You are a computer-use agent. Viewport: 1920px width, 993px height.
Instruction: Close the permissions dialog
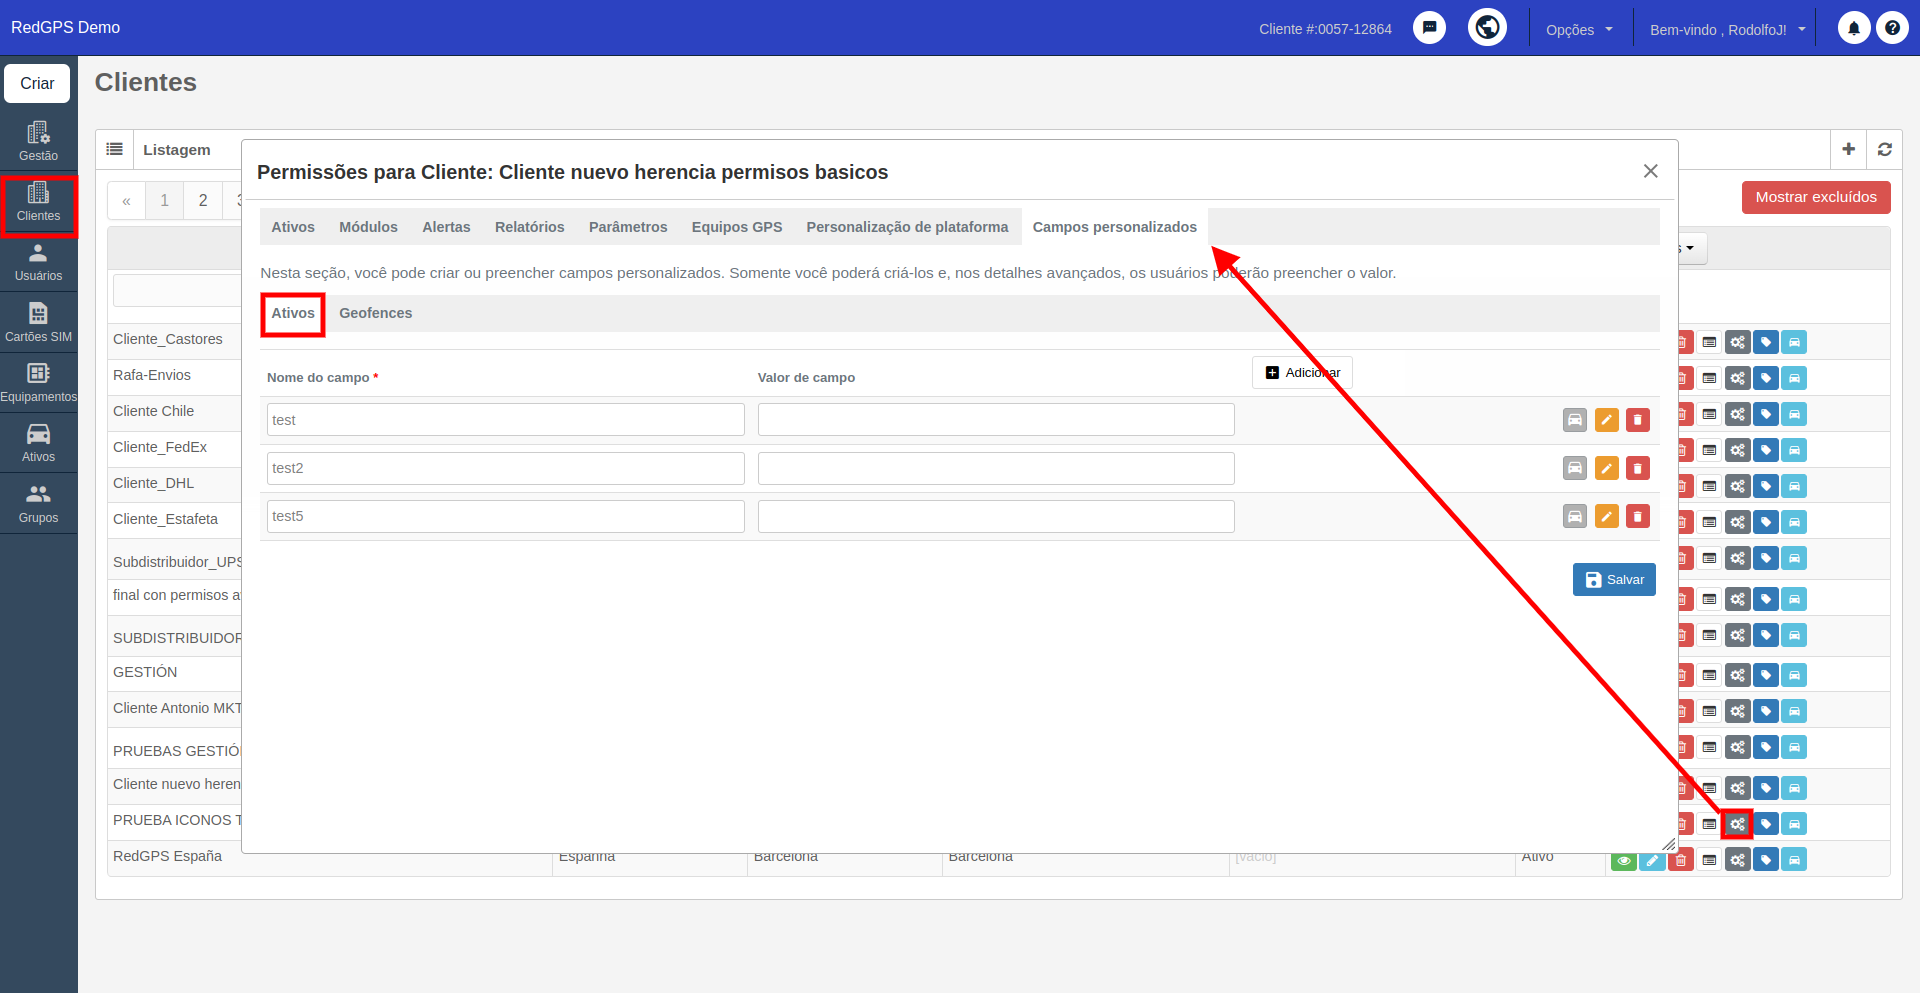coord(1650,171)
